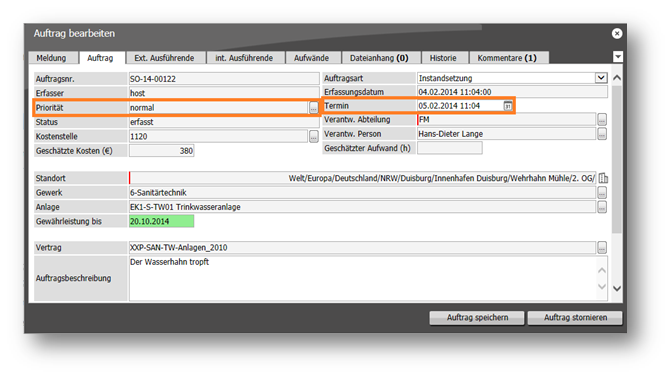Click the description box scroll up arrow
The height and width of the screenshot is (377, 670).
[602, 270]
